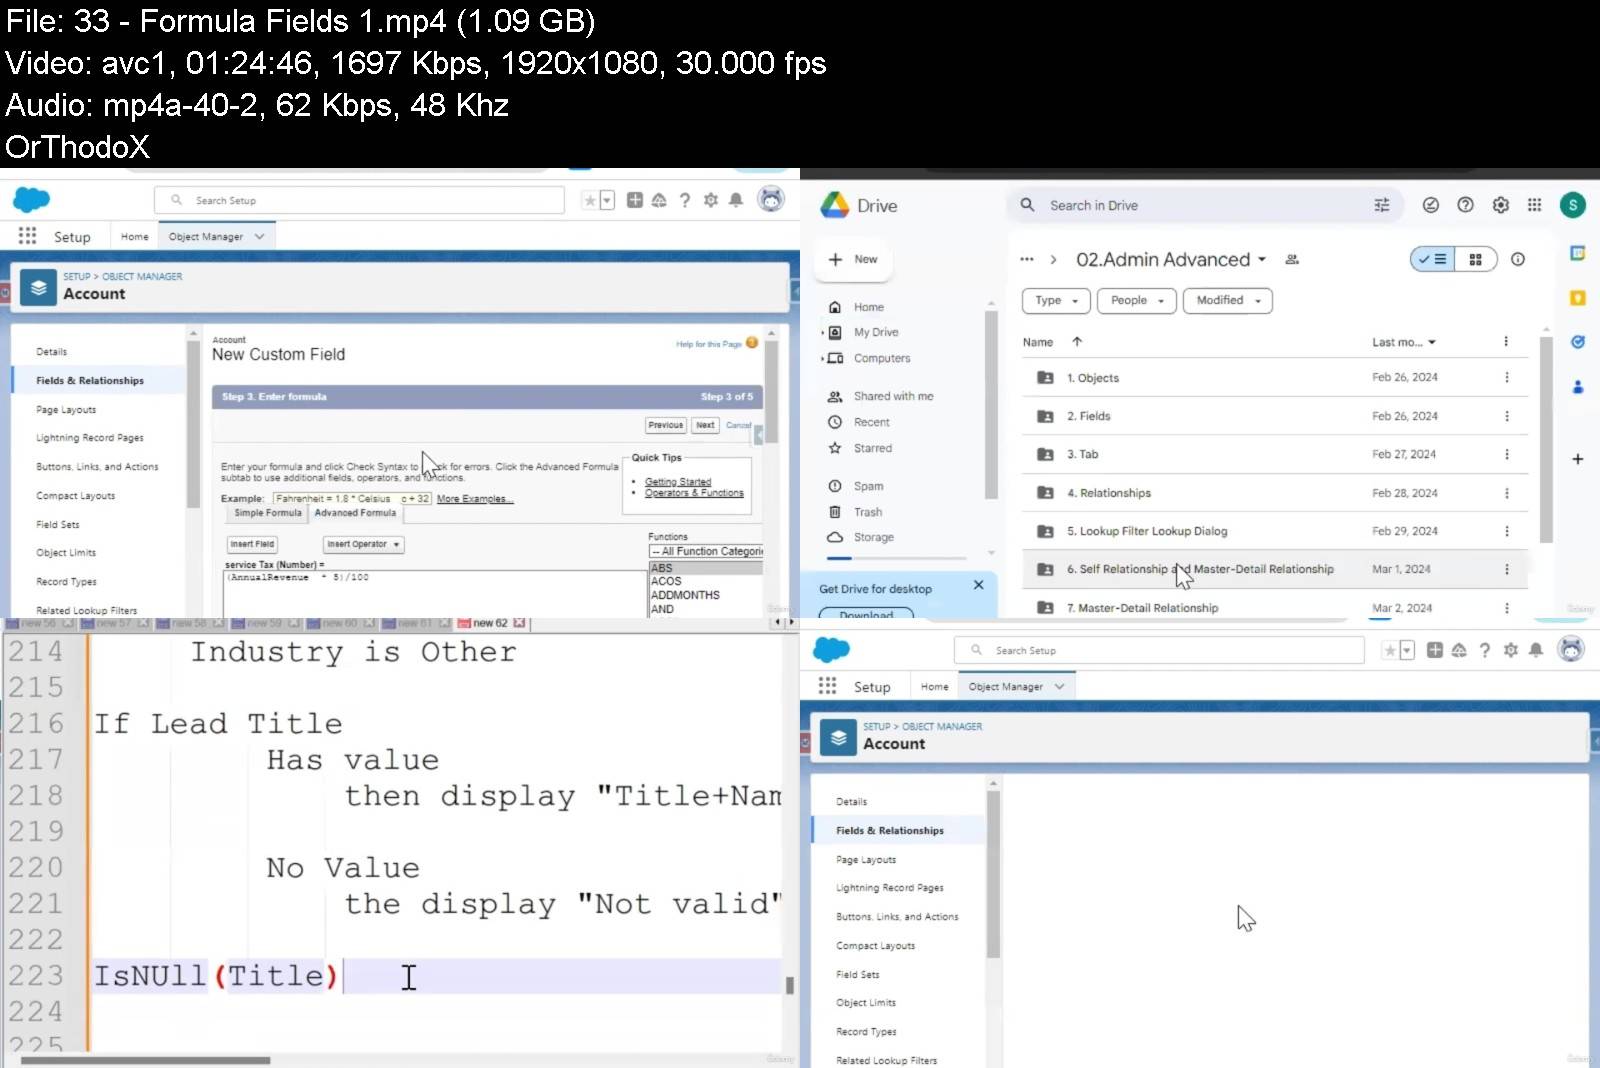Open the App Launcher in New Custom Field window

tap(28, 236)
